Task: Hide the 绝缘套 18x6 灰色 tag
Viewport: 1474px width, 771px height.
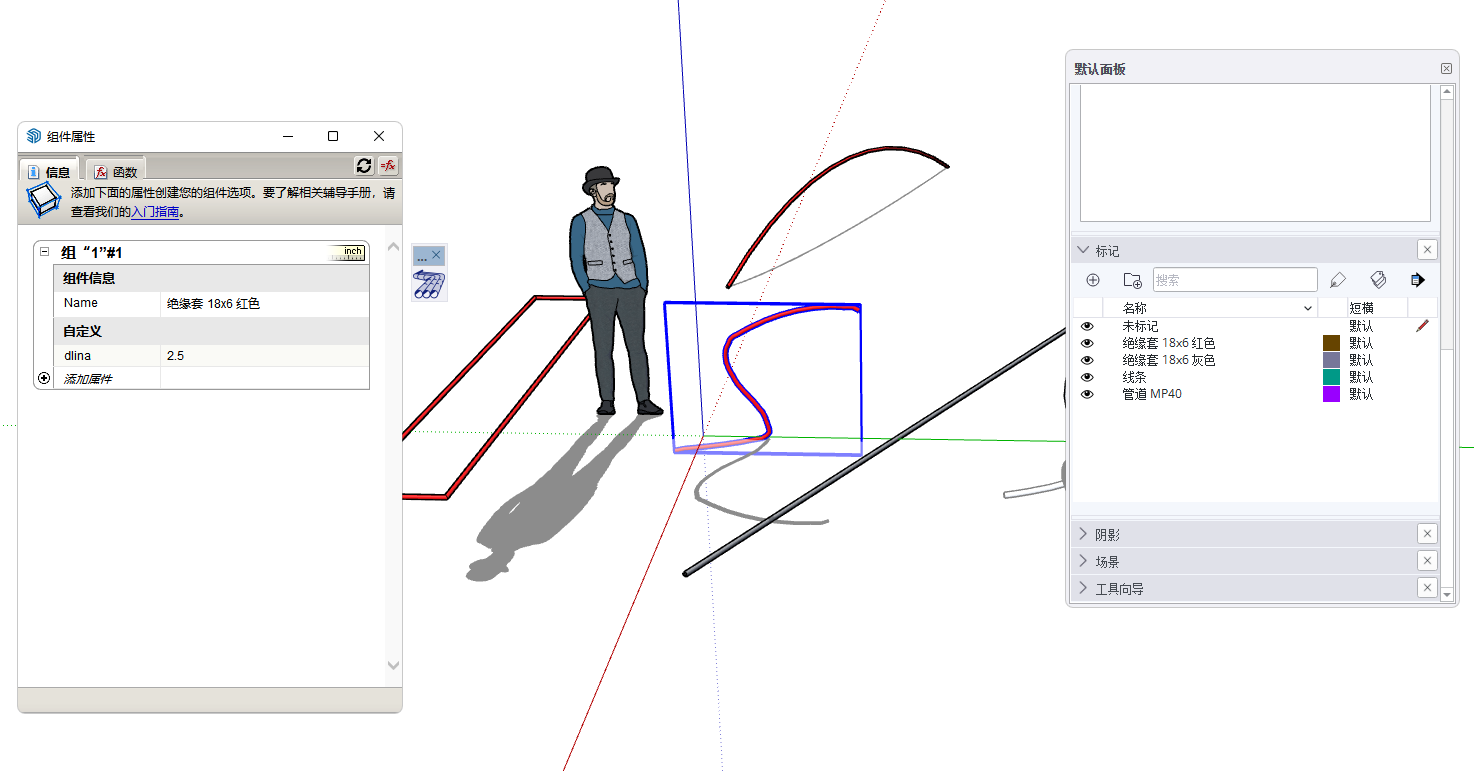Action: click(1087, 360)
